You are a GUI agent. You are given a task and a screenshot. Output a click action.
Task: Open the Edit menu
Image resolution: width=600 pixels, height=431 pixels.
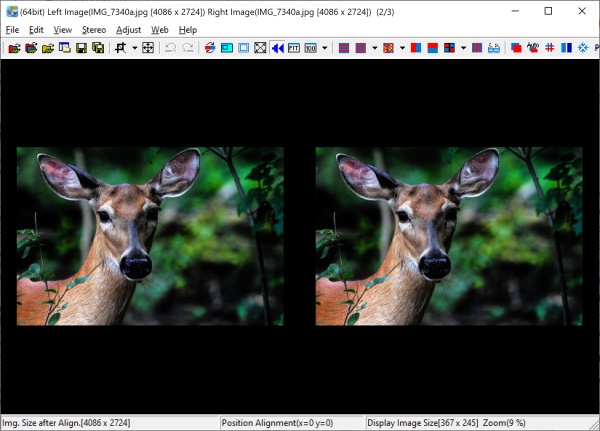pos(36,30)
